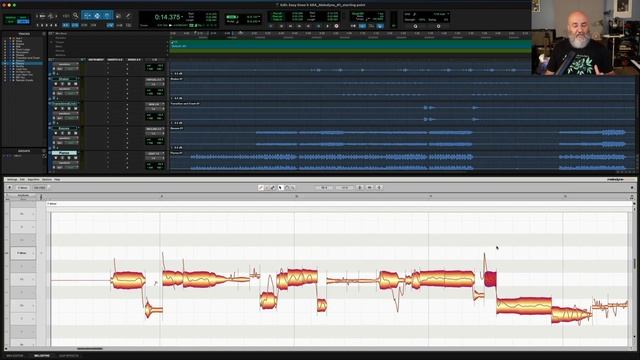Select the rightmost tool in Melodyne's tool group
The image size is (640, 360).
click(293, 188)
